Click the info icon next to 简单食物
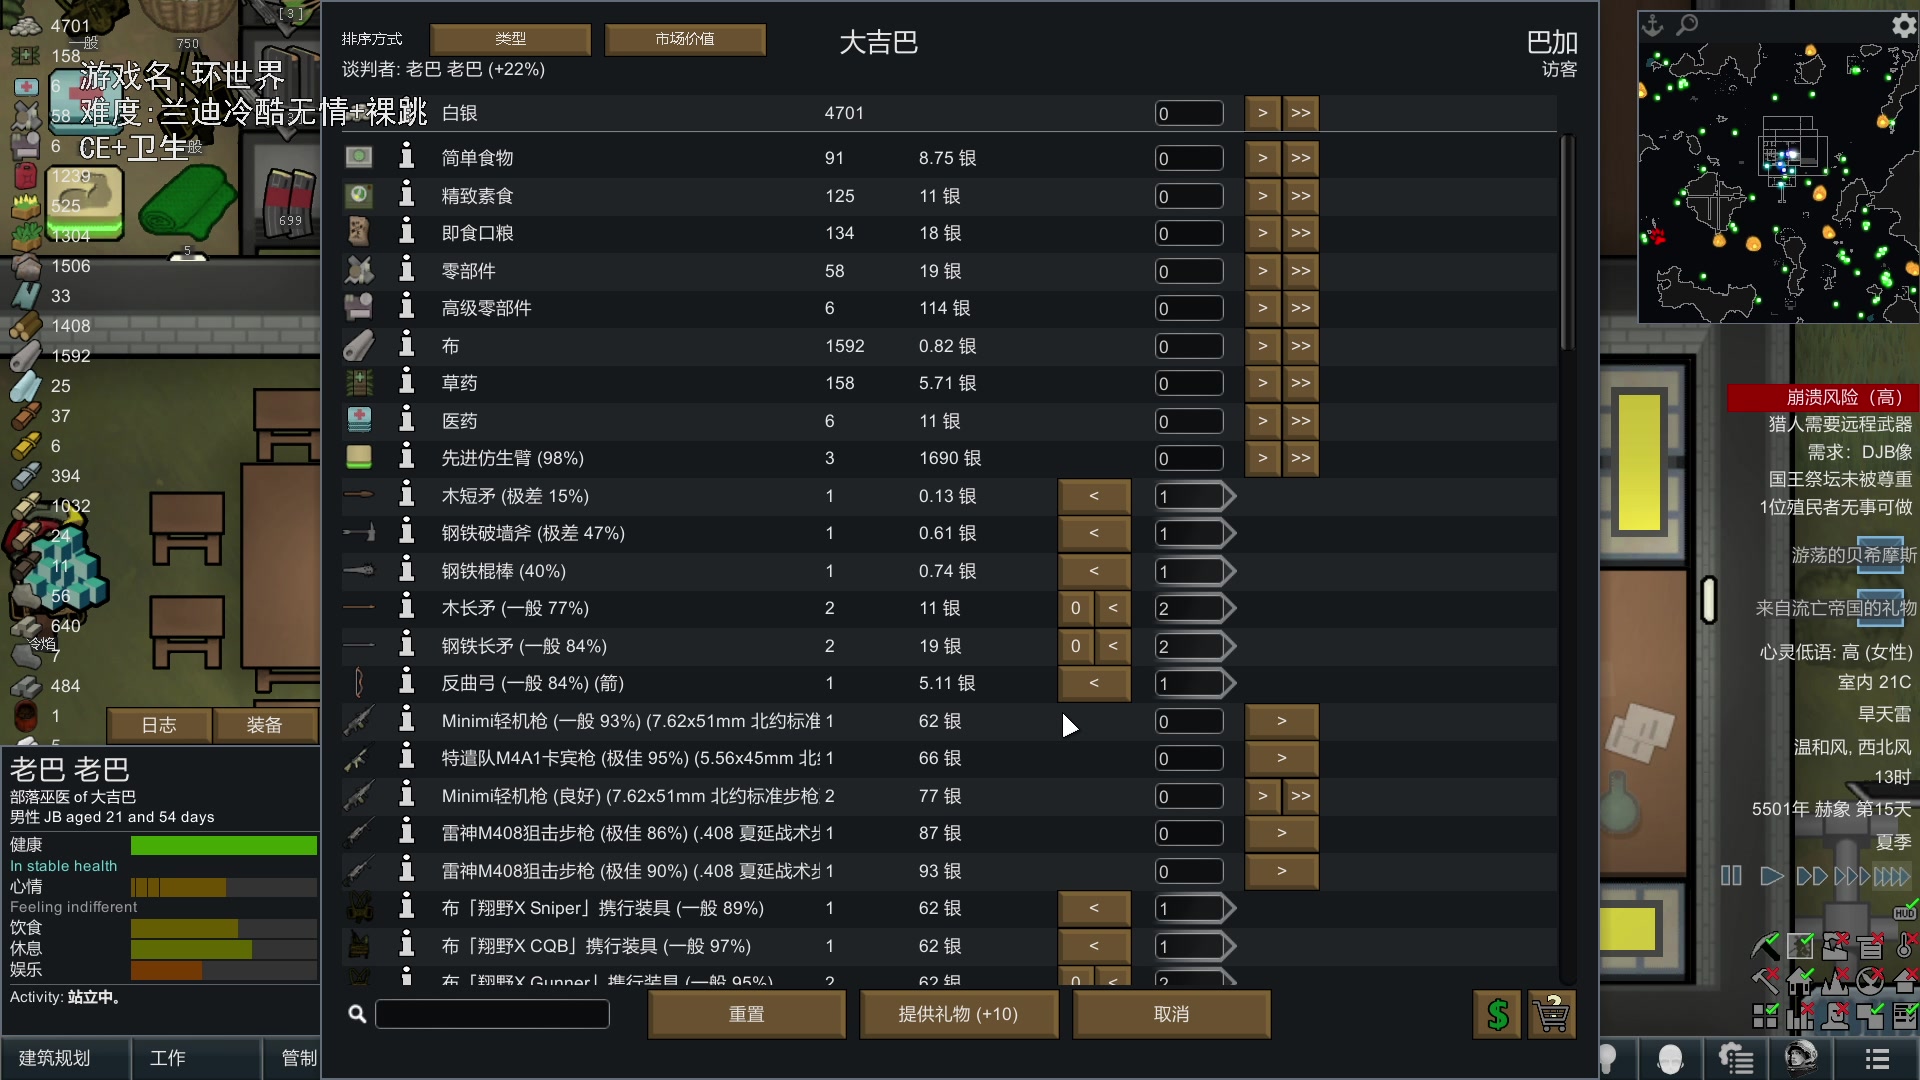Screen dimensions: 1920x1080 point(406,157)
